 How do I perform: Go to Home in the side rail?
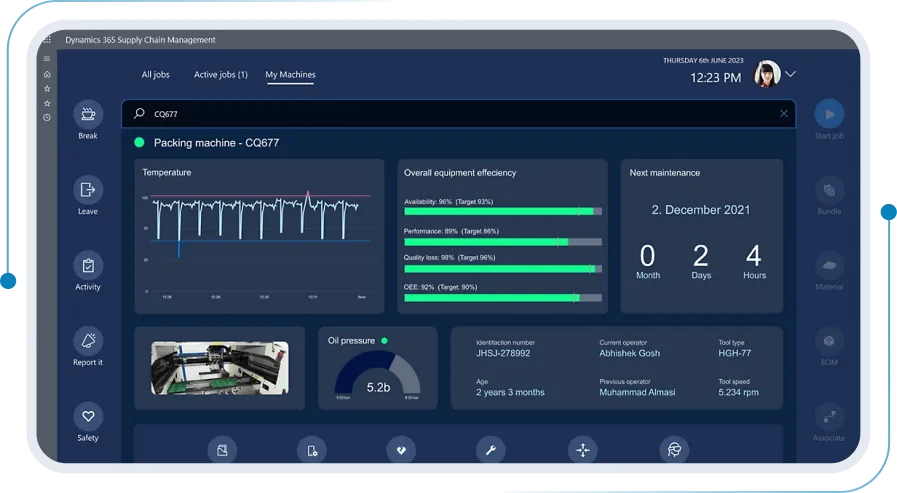click(x=47, y=74)
